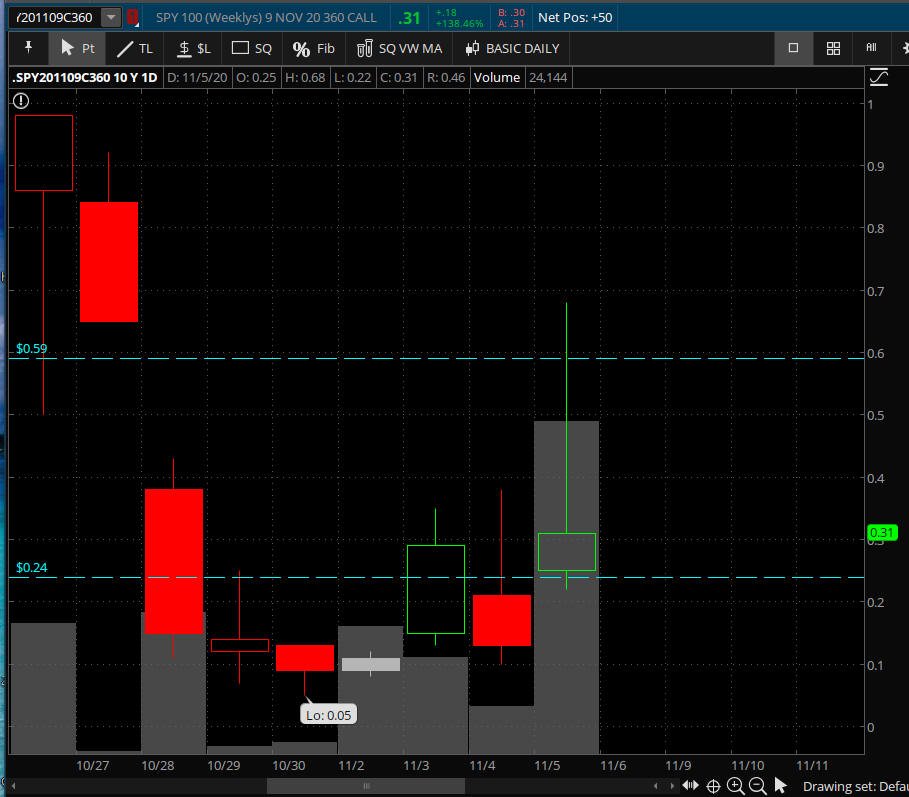The width and height of the screenshot is (909, 797).
Task: Switch to four-chart grid layout
Action: click(x=833, y=48)
